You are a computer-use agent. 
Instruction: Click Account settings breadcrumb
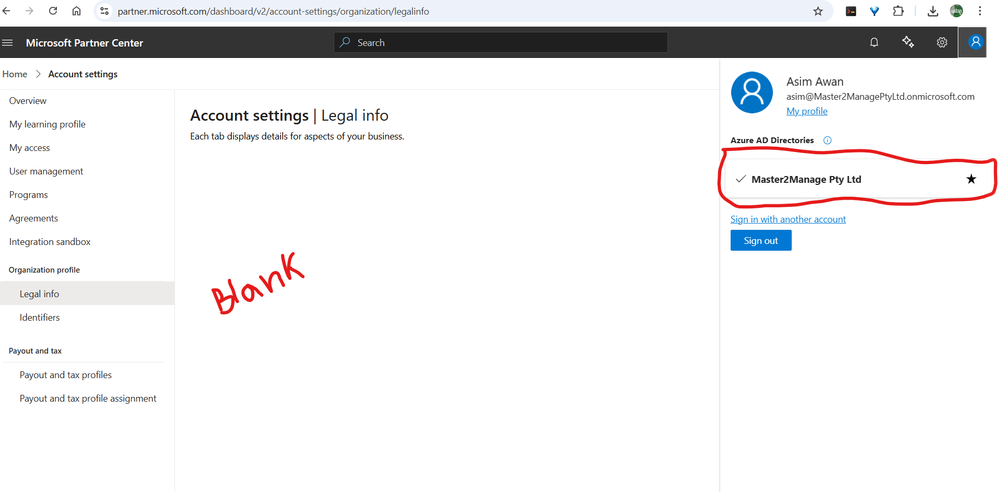[83, 74]
